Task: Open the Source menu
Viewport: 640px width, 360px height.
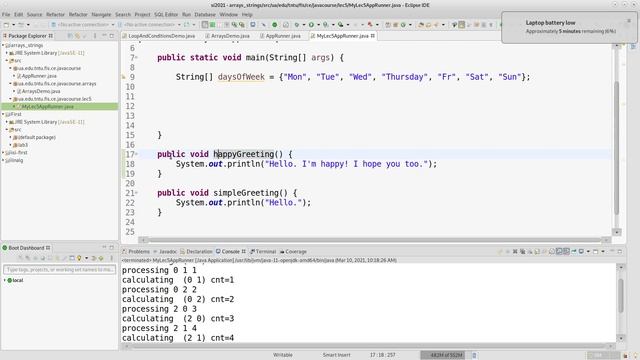Action: [x=34, y=14]
